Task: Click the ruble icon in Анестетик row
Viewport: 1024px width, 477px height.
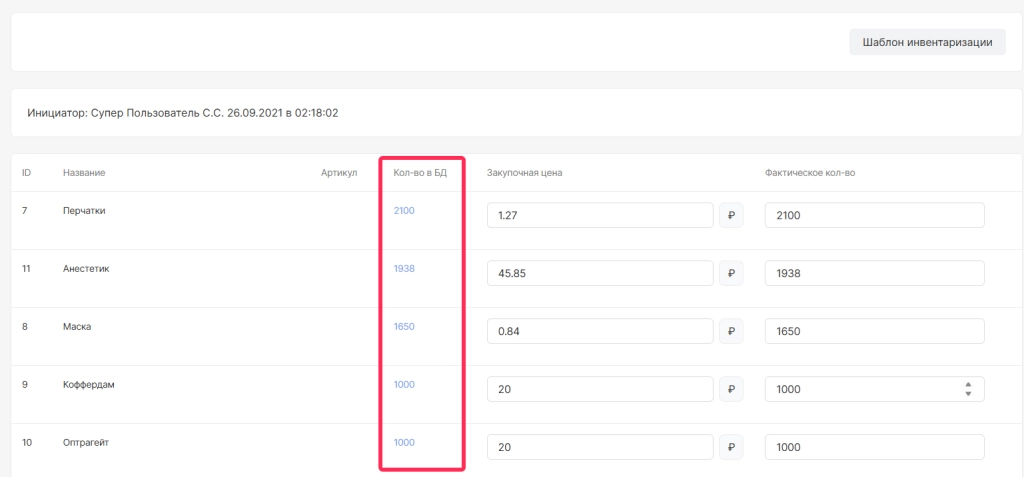Action: point(732,274)
